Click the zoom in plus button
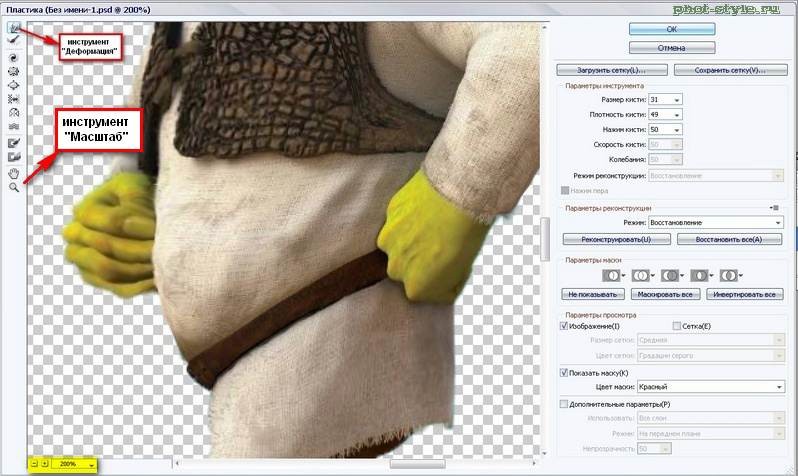Screen dimensions: 798x476 coord(45,464)
